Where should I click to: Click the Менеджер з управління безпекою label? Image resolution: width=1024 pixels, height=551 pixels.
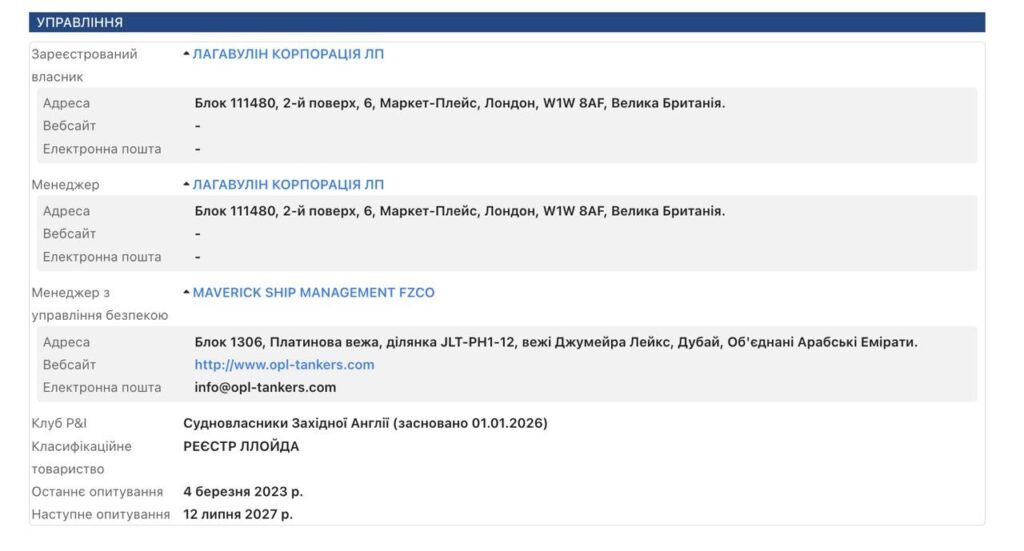click(x=99, y=304)
